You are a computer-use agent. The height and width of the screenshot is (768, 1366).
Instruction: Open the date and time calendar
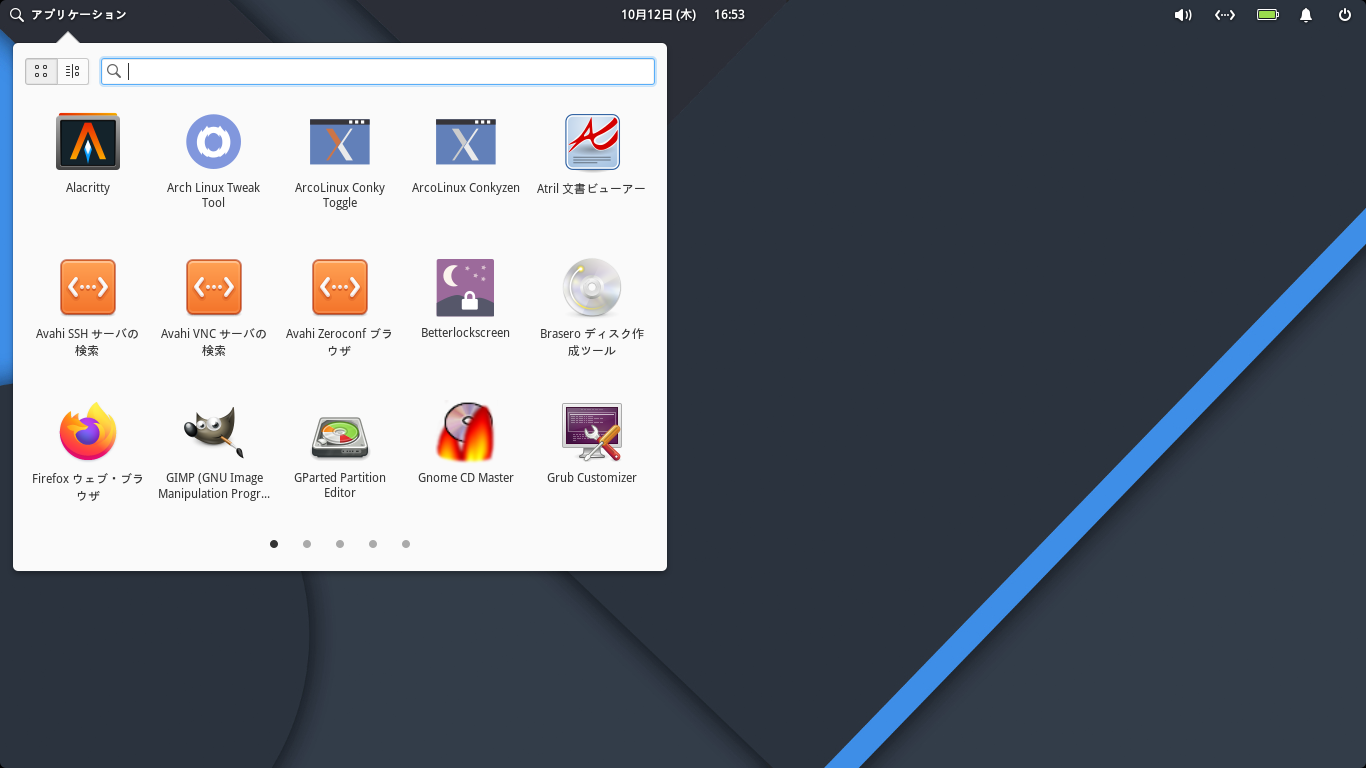(x=683, y=15)
